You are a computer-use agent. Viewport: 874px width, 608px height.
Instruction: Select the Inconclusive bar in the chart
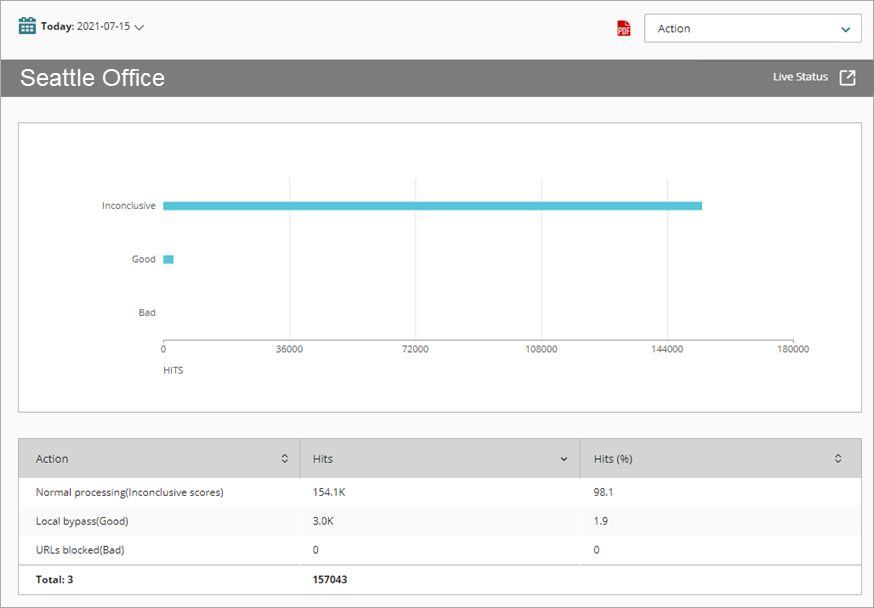tap(430, 205)
